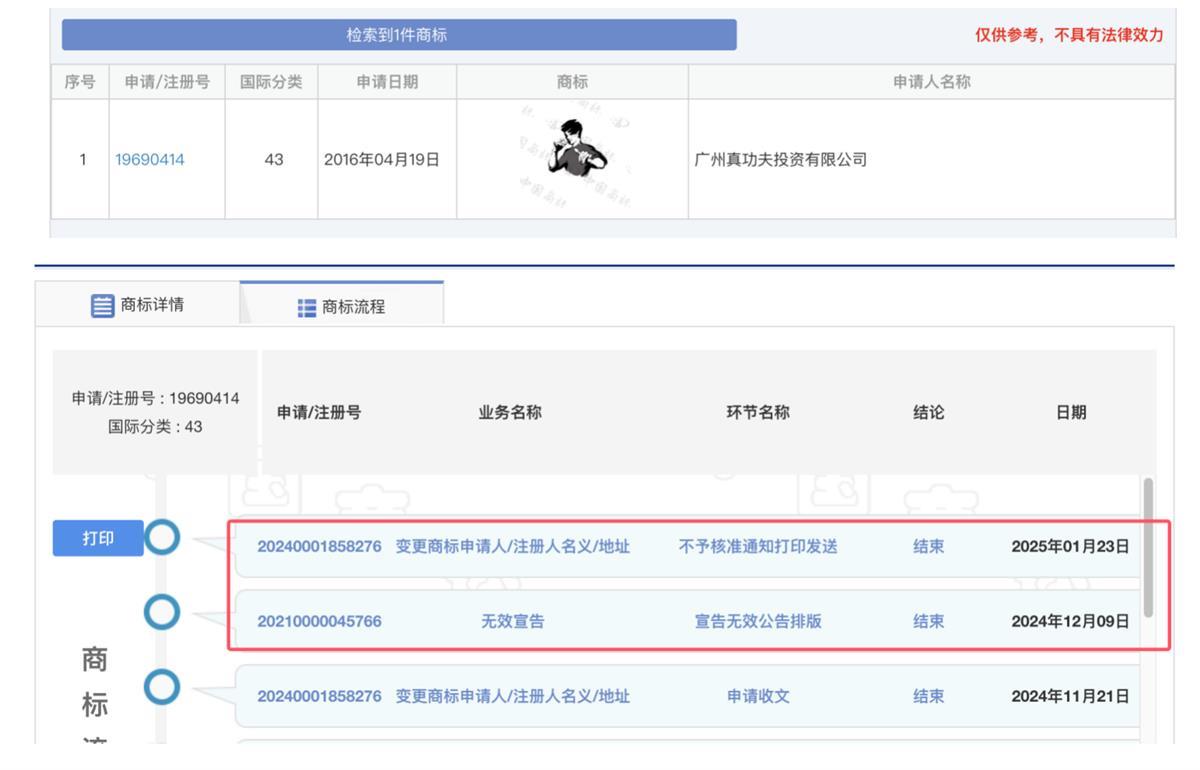Open the 商标详情 tab document icon
The width and height of the screenshot is (1200, 770).
point(101,307)
